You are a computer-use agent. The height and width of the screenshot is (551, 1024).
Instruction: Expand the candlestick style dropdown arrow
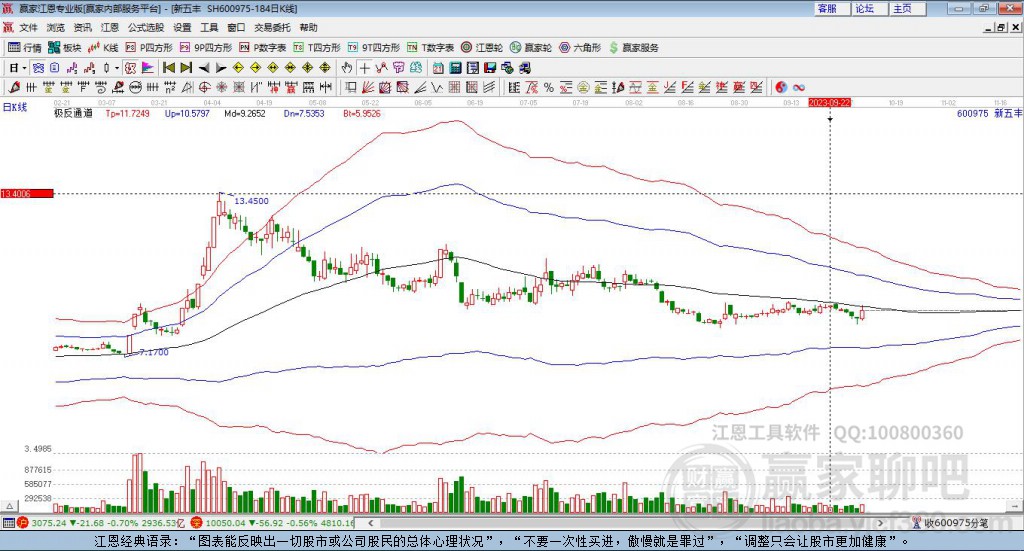point(117,68)
